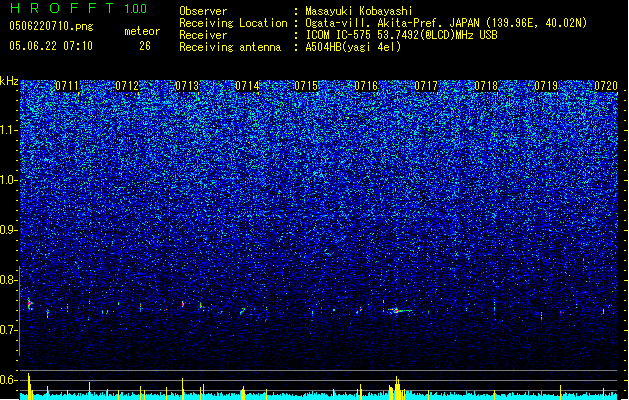This screenshot has width=629, height=400.
Task: Click the 'Receiving antenna' field label
Action: 230,47
